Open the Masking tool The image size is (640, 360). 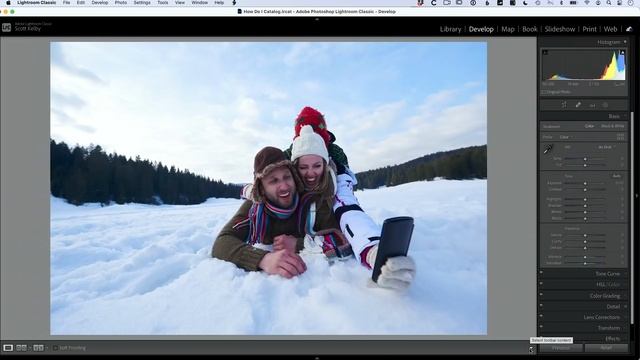(606, 105)
